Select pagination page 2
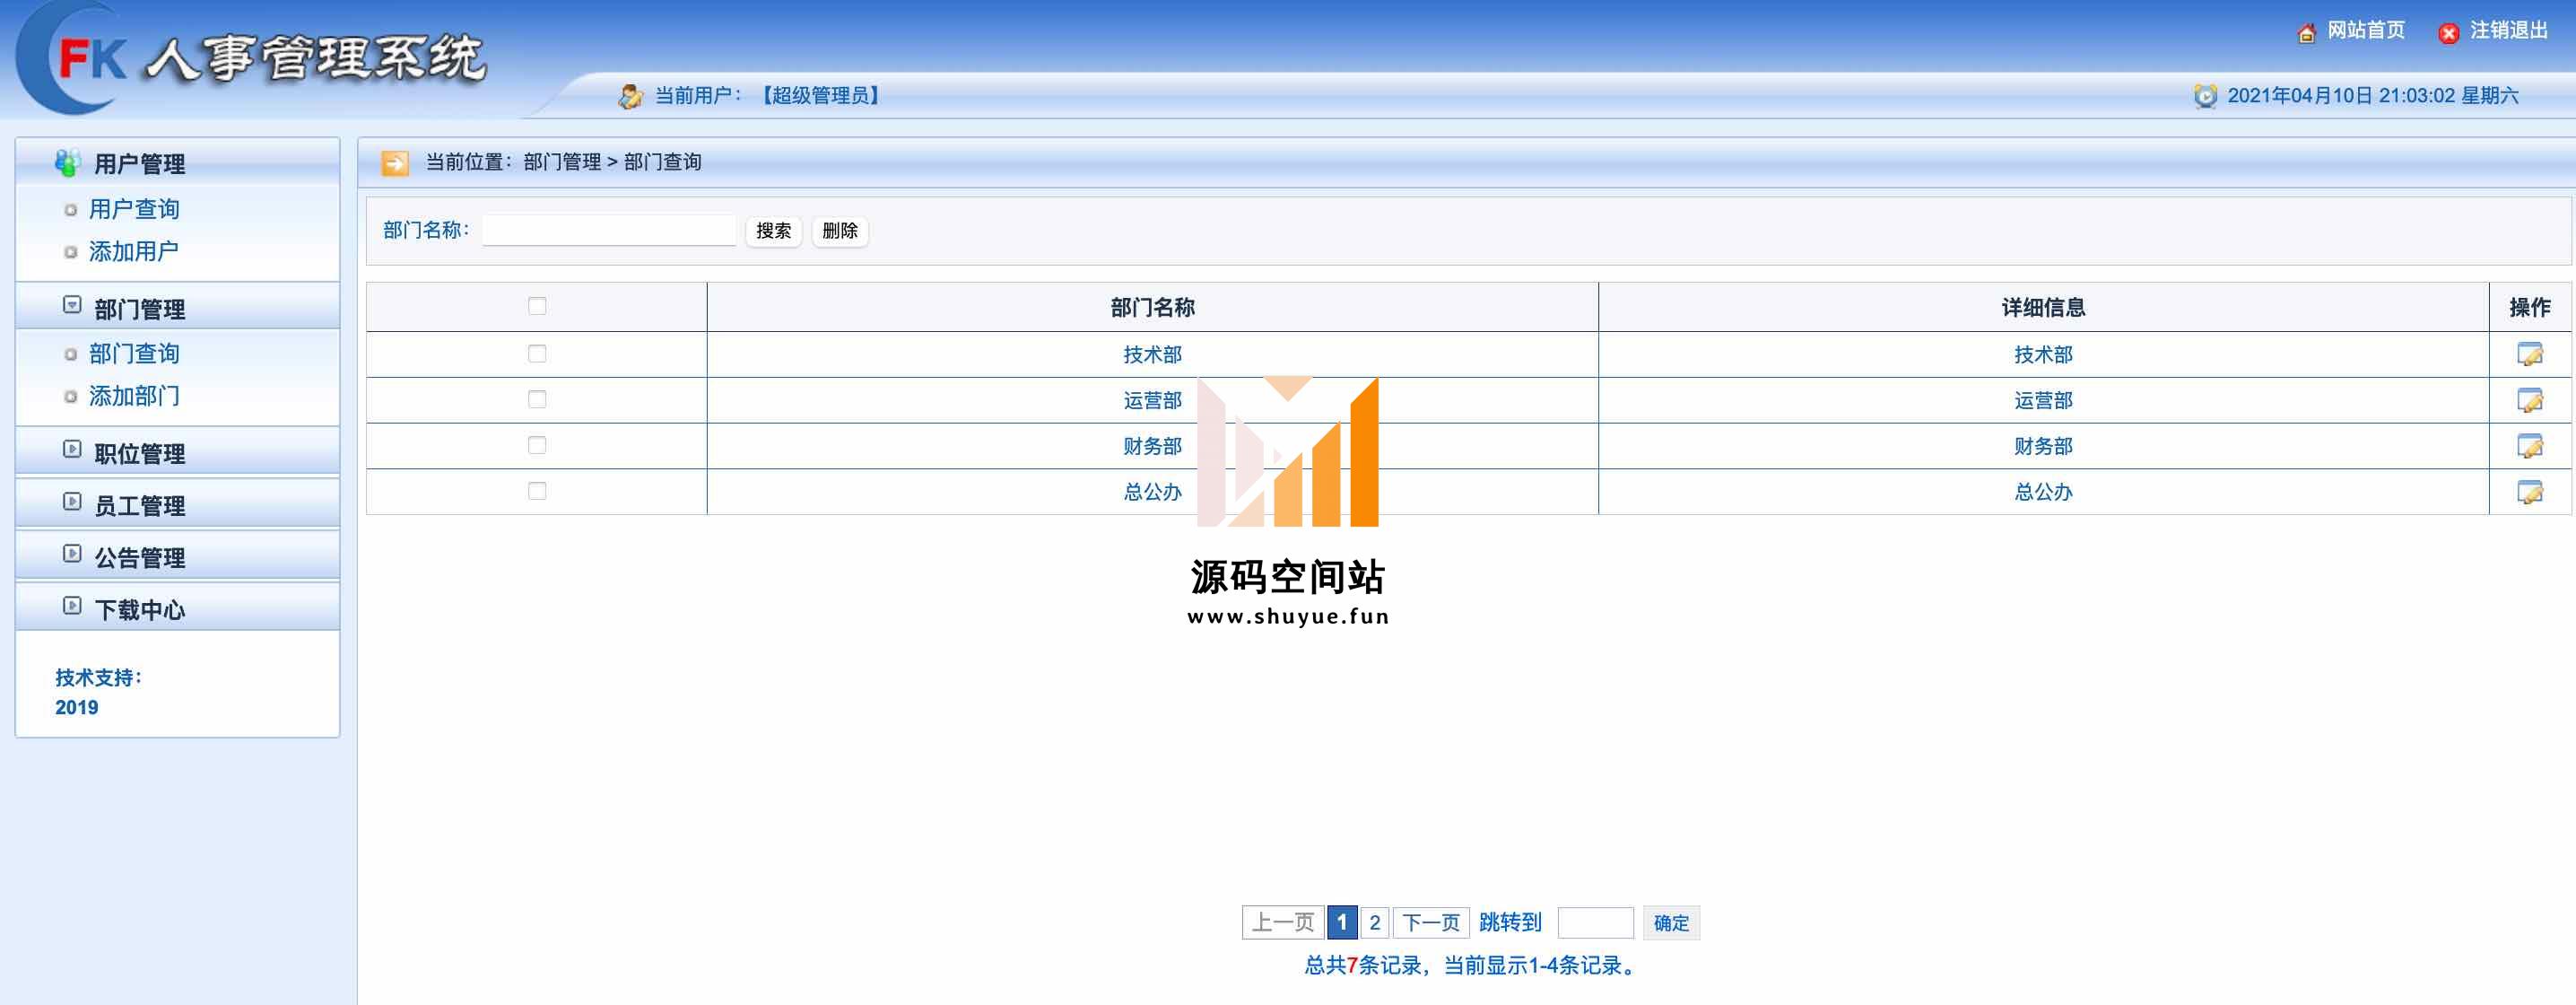Image resolution: width=2576 pixels, height=1005 pixels. [x=1375, y=922]
